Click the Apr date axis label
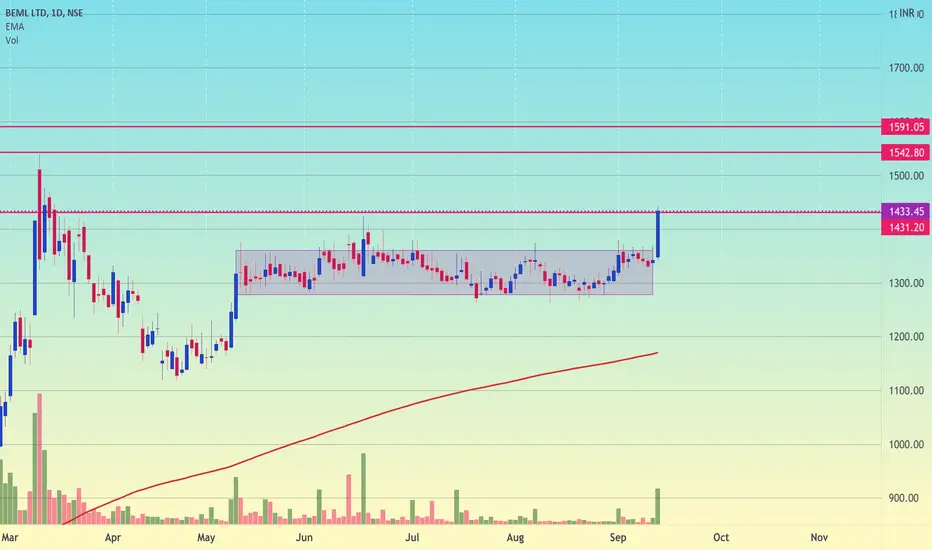 point(112,538)
